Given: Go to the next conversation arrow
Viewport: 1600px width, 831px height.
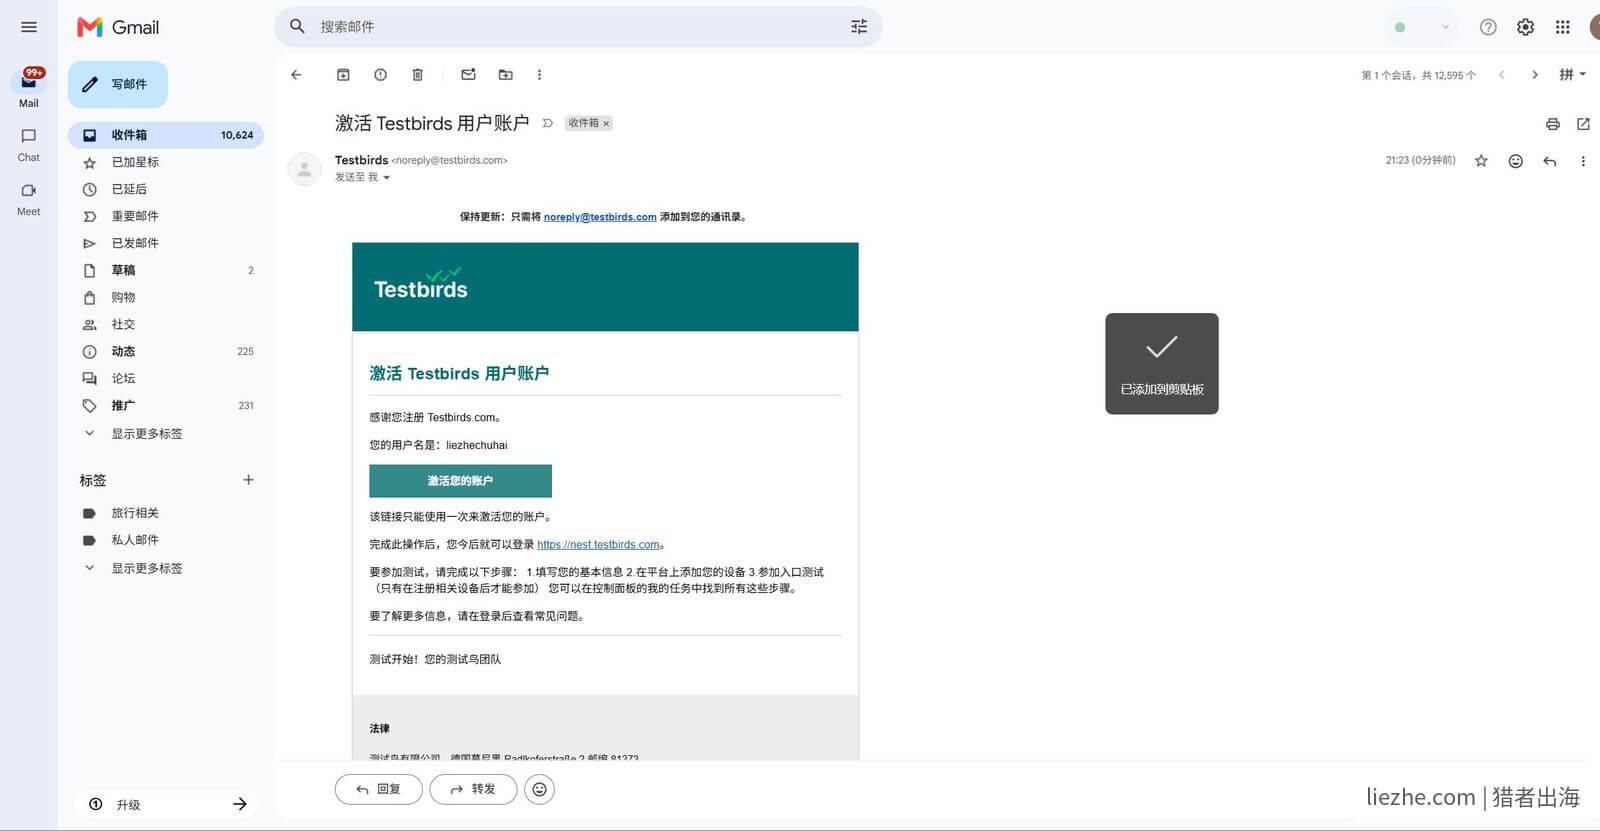Looking at the screenshot, I should (x=1535, y=75).
